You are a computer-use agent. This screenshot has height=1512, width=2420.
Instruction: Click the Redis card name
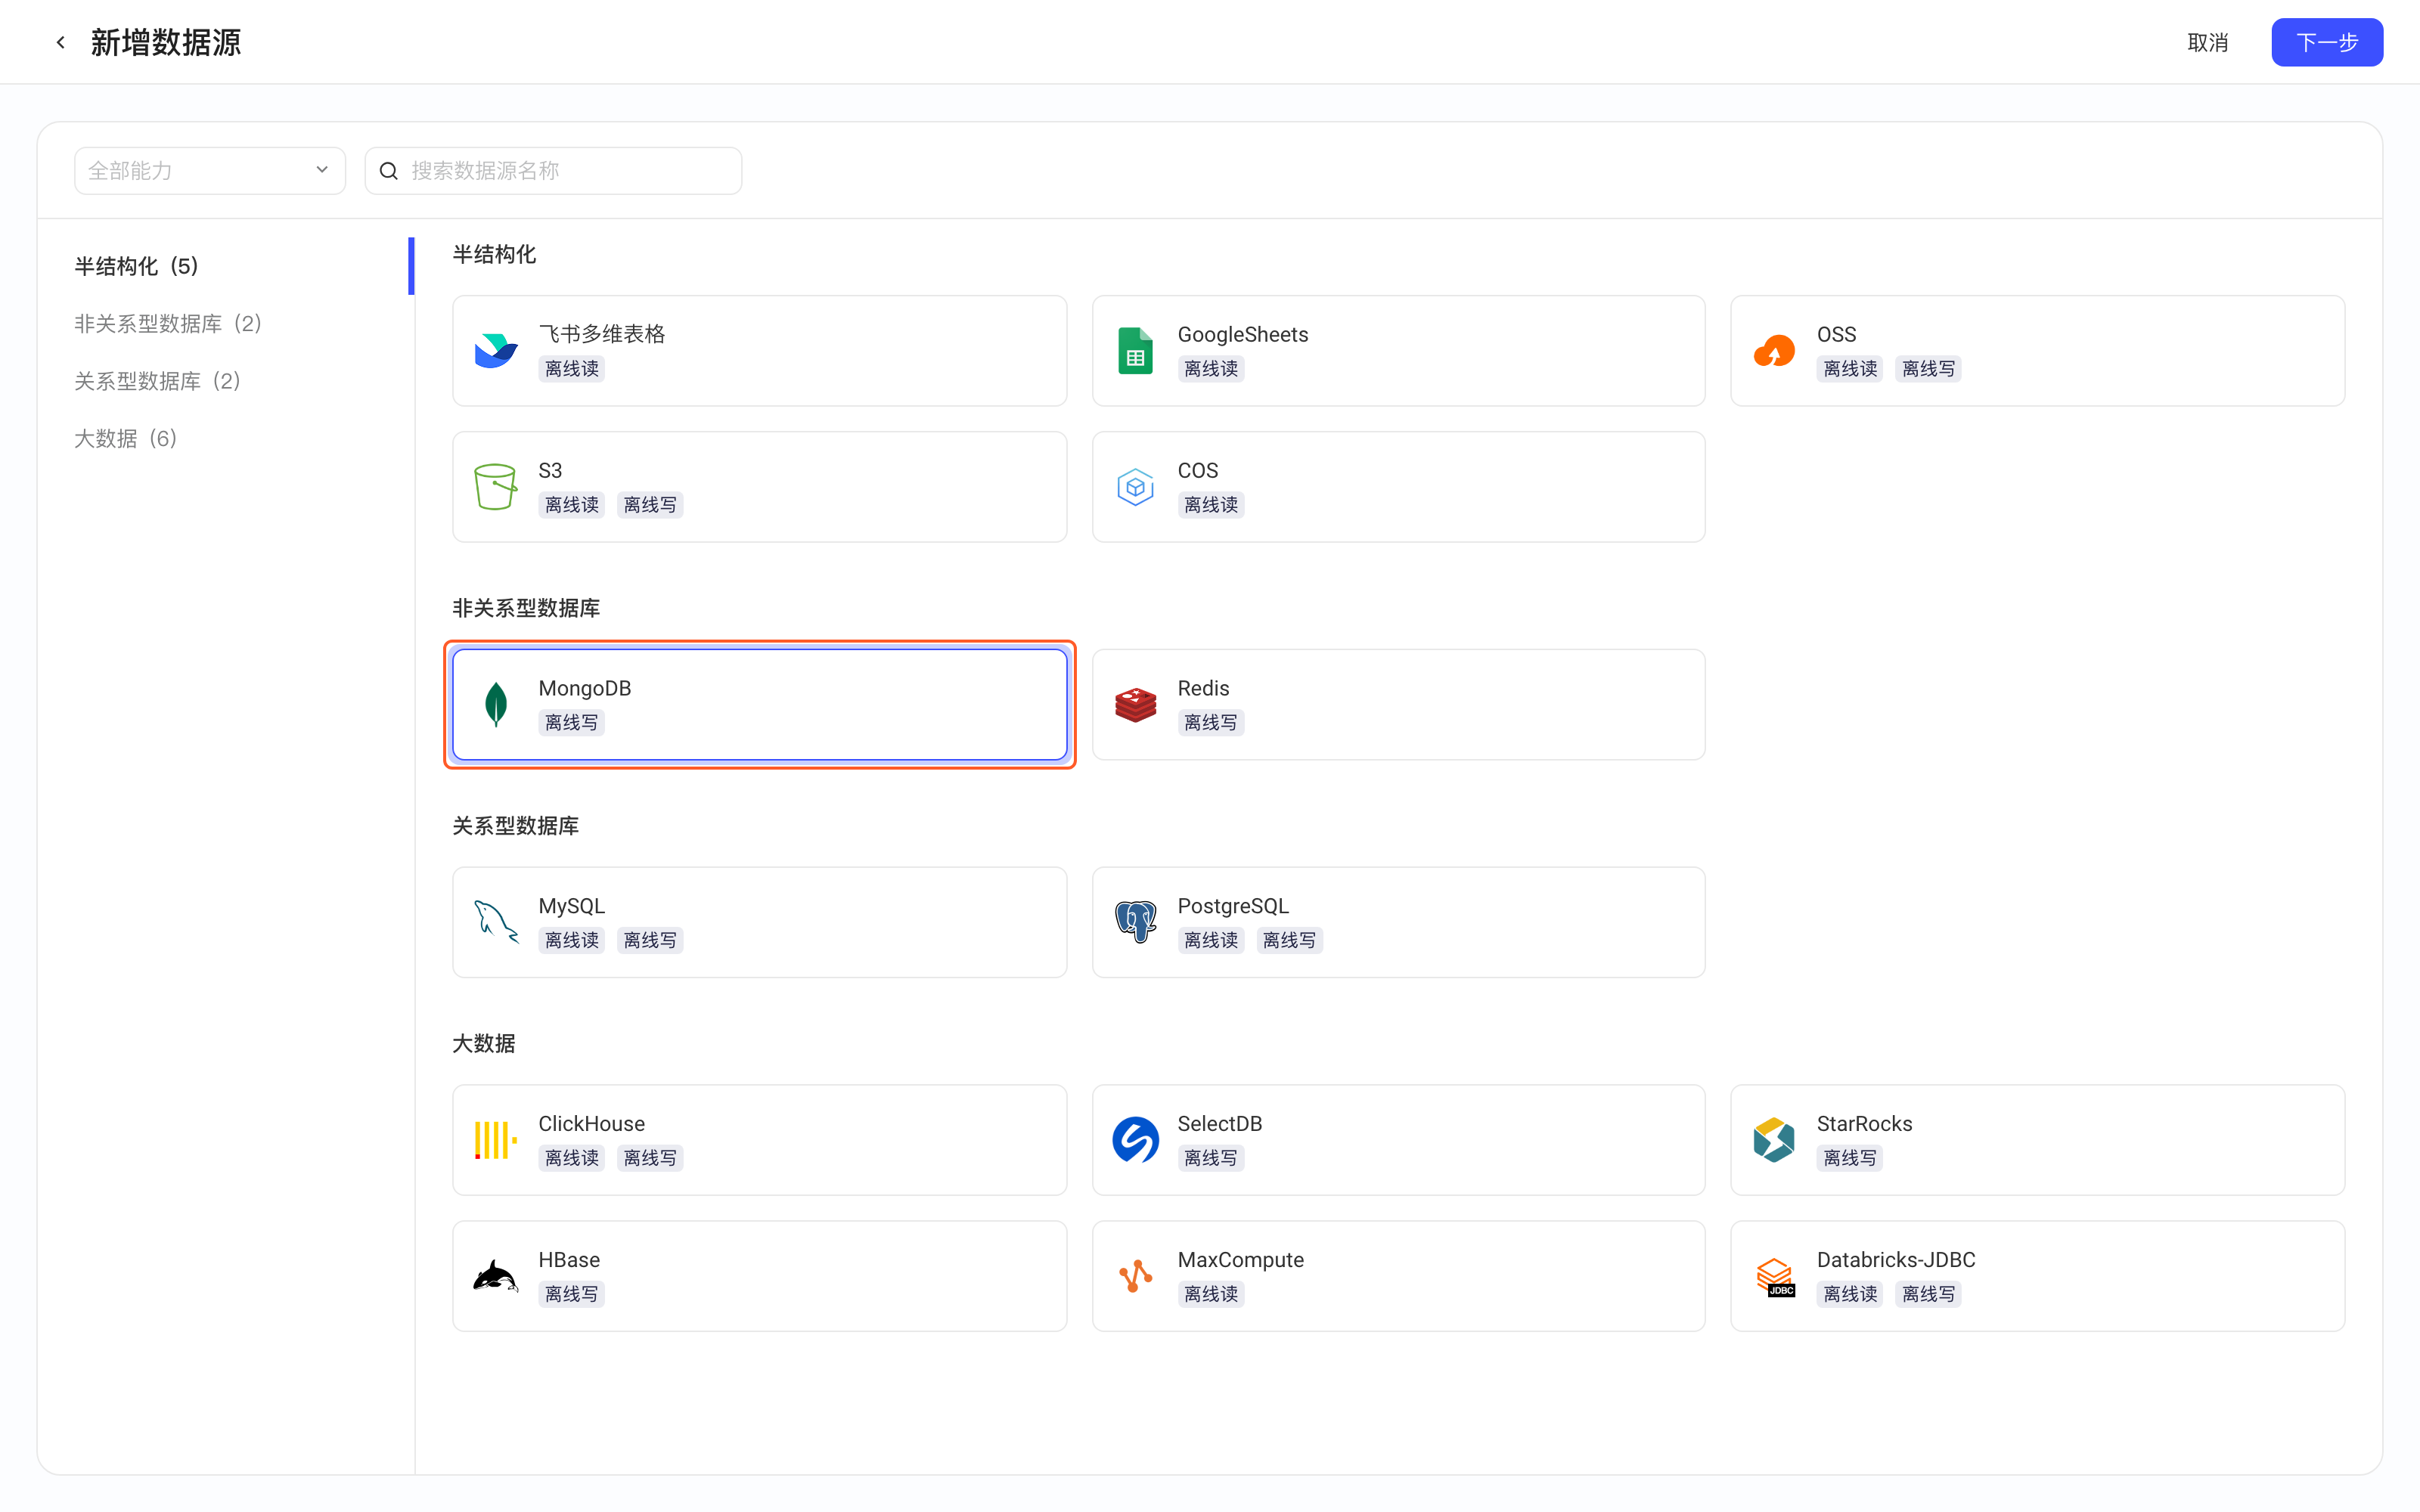(x=1203, y=688)
